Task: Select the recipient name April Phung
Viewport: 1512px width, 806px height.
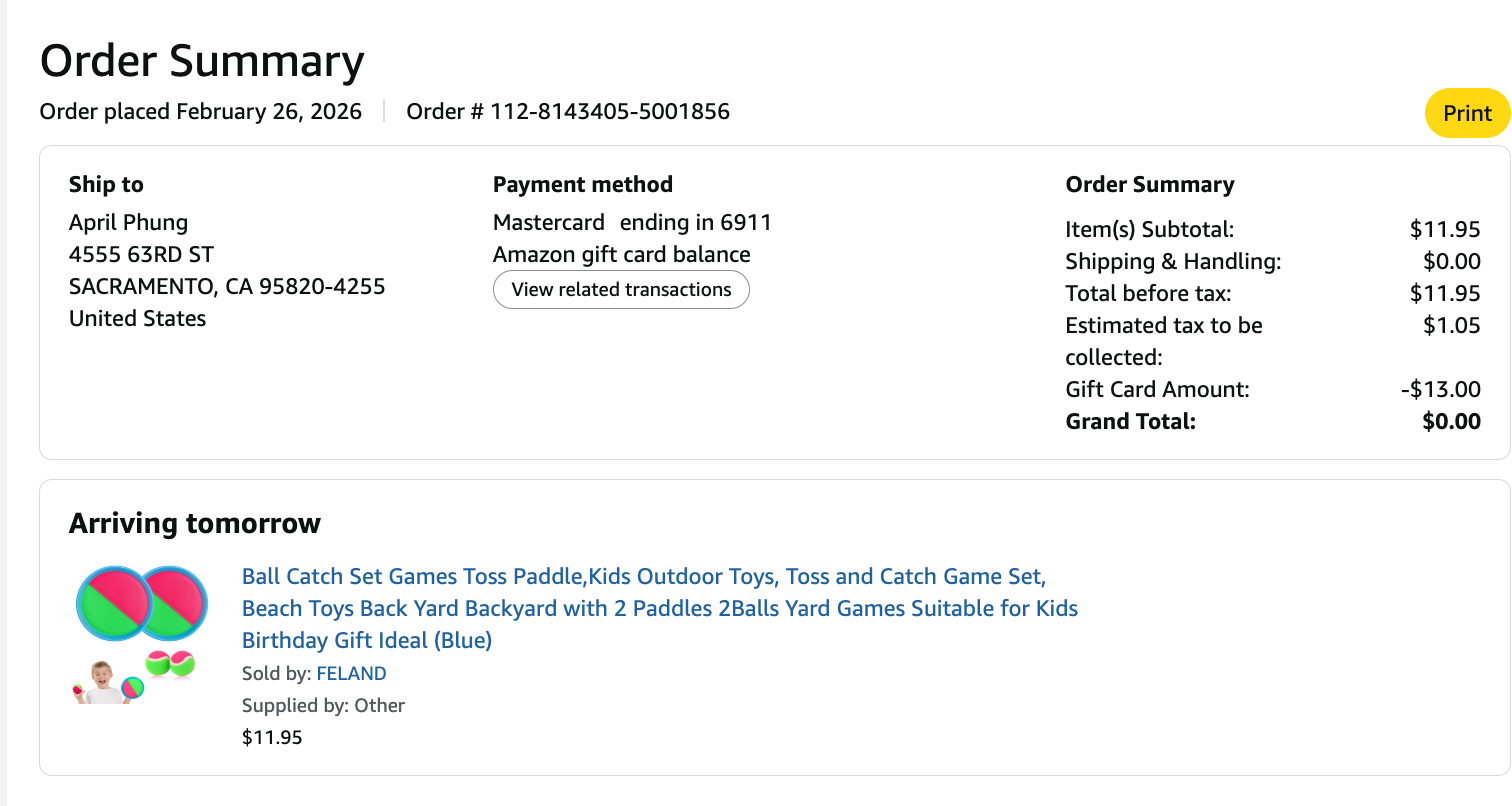Action: [128, 222]
